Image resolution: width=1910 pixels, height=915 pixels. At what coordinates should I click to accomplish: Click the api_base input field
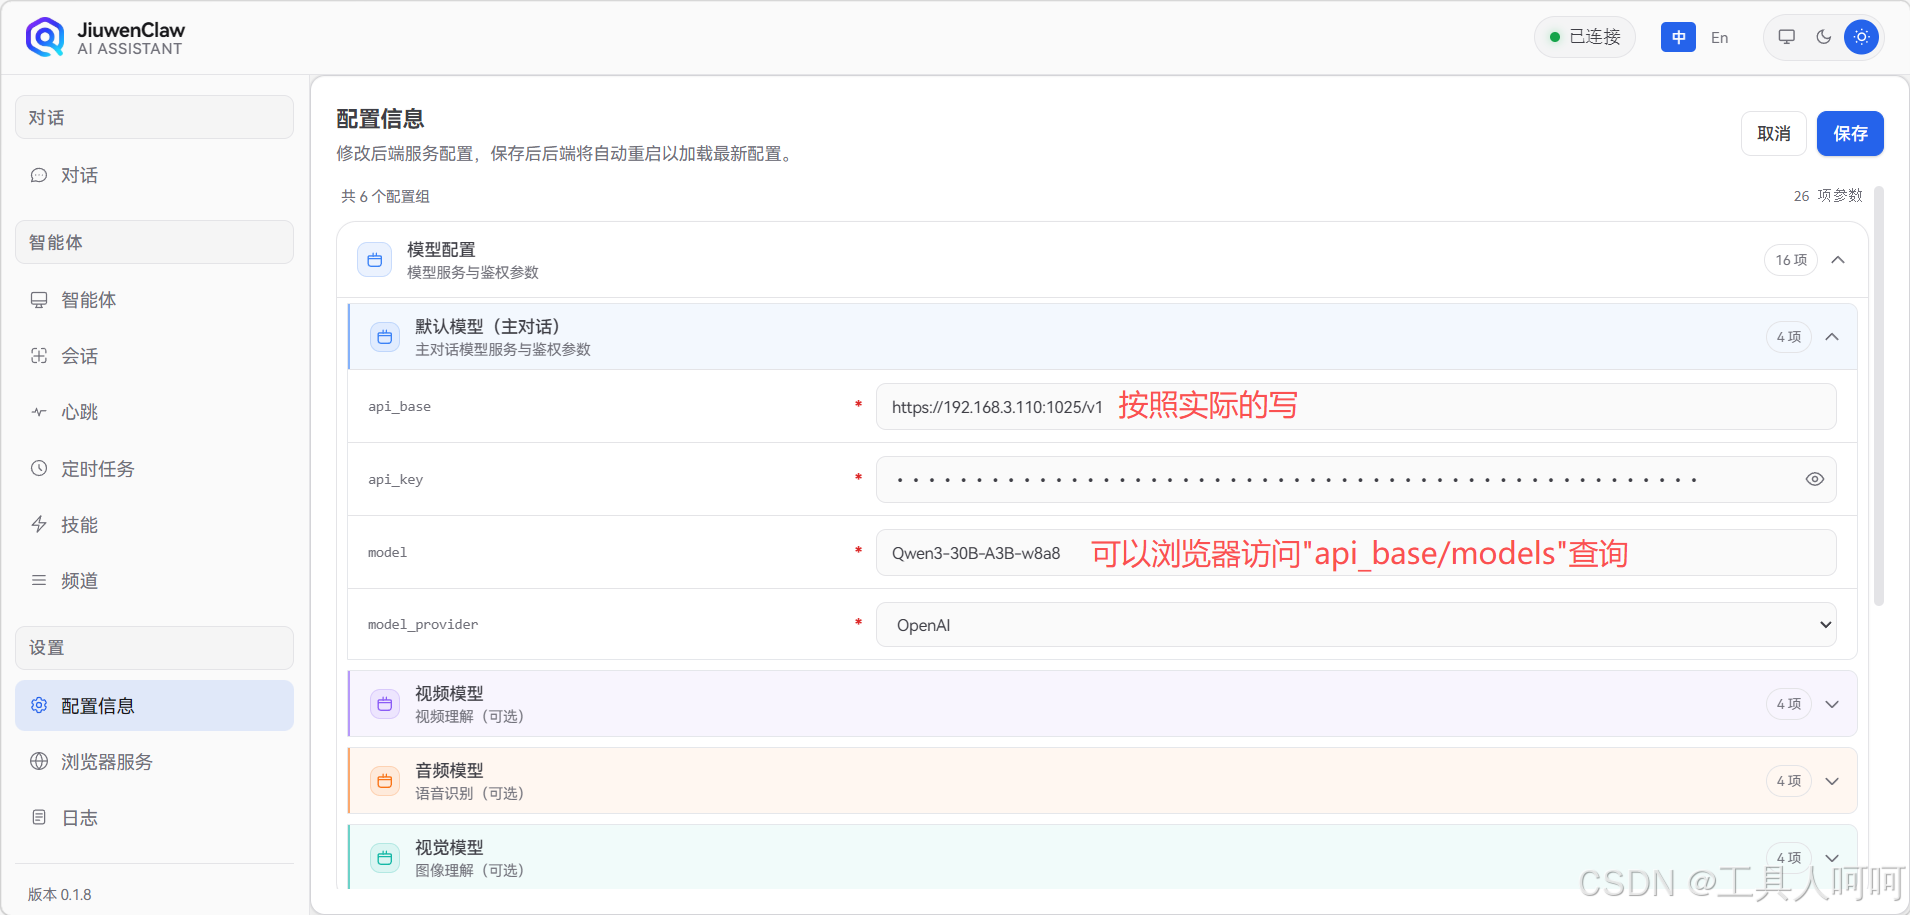pos(1356,407)
